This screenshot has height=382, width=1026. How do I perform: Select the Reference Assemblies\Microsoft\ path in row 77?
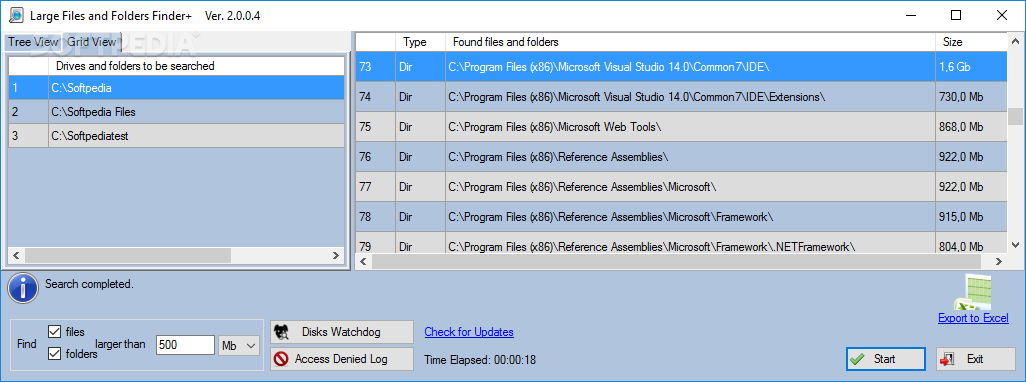point(690,187)
